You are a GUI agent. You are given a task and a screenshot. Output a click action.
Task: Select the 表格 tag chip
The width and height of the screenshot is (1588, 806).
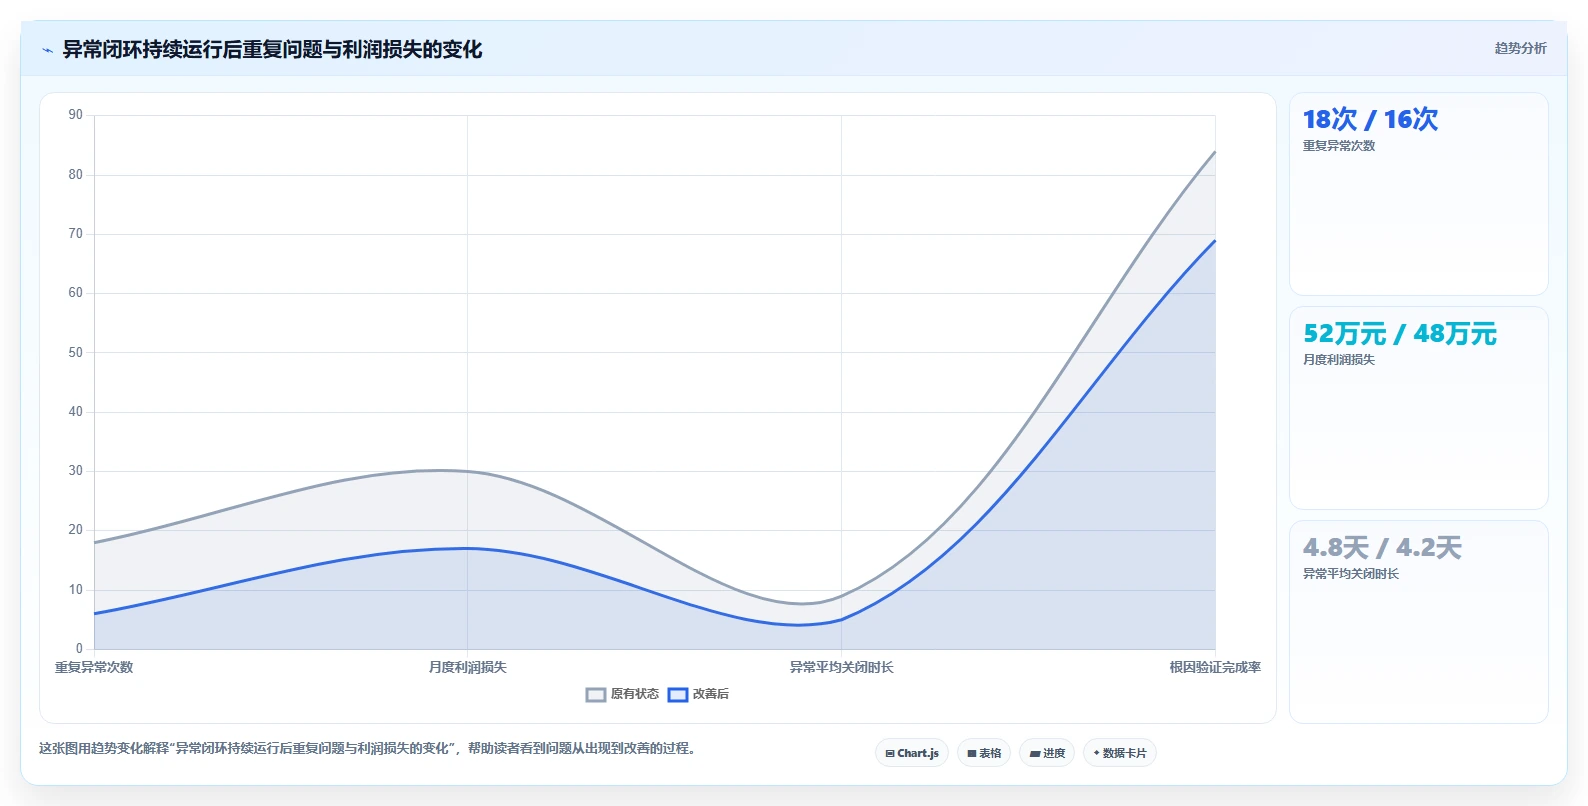984,753
